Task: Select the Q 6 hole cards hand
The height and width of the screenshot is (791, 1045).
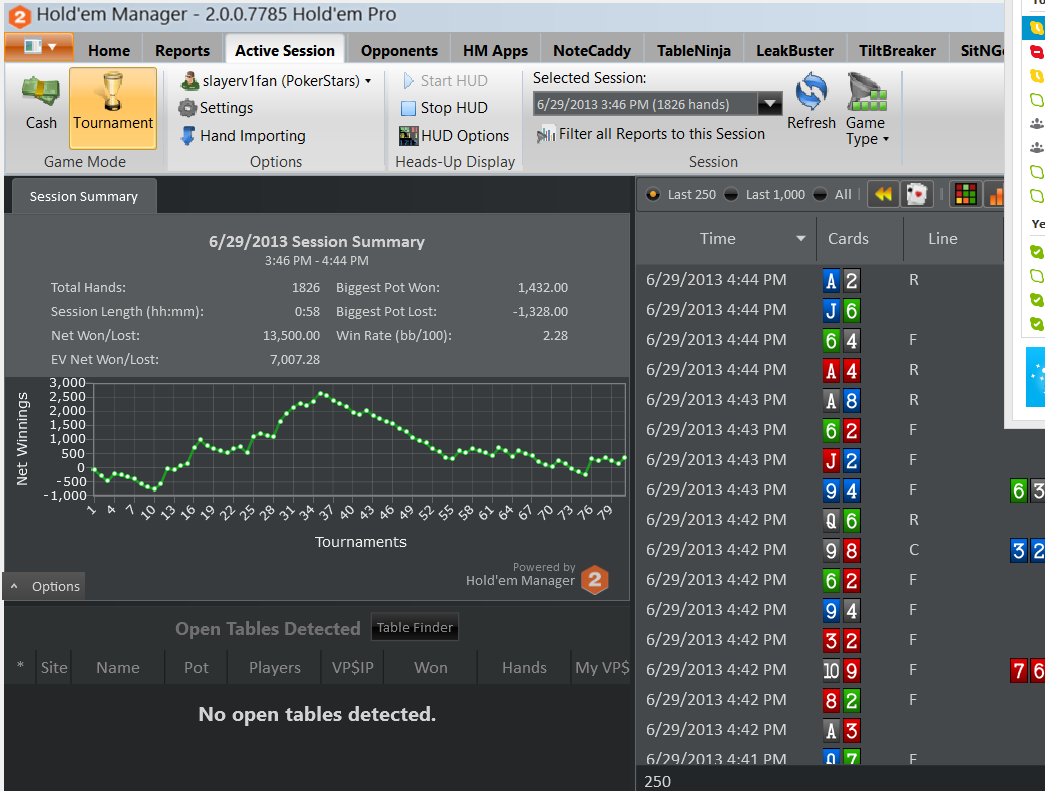Action: click(842, 520)
